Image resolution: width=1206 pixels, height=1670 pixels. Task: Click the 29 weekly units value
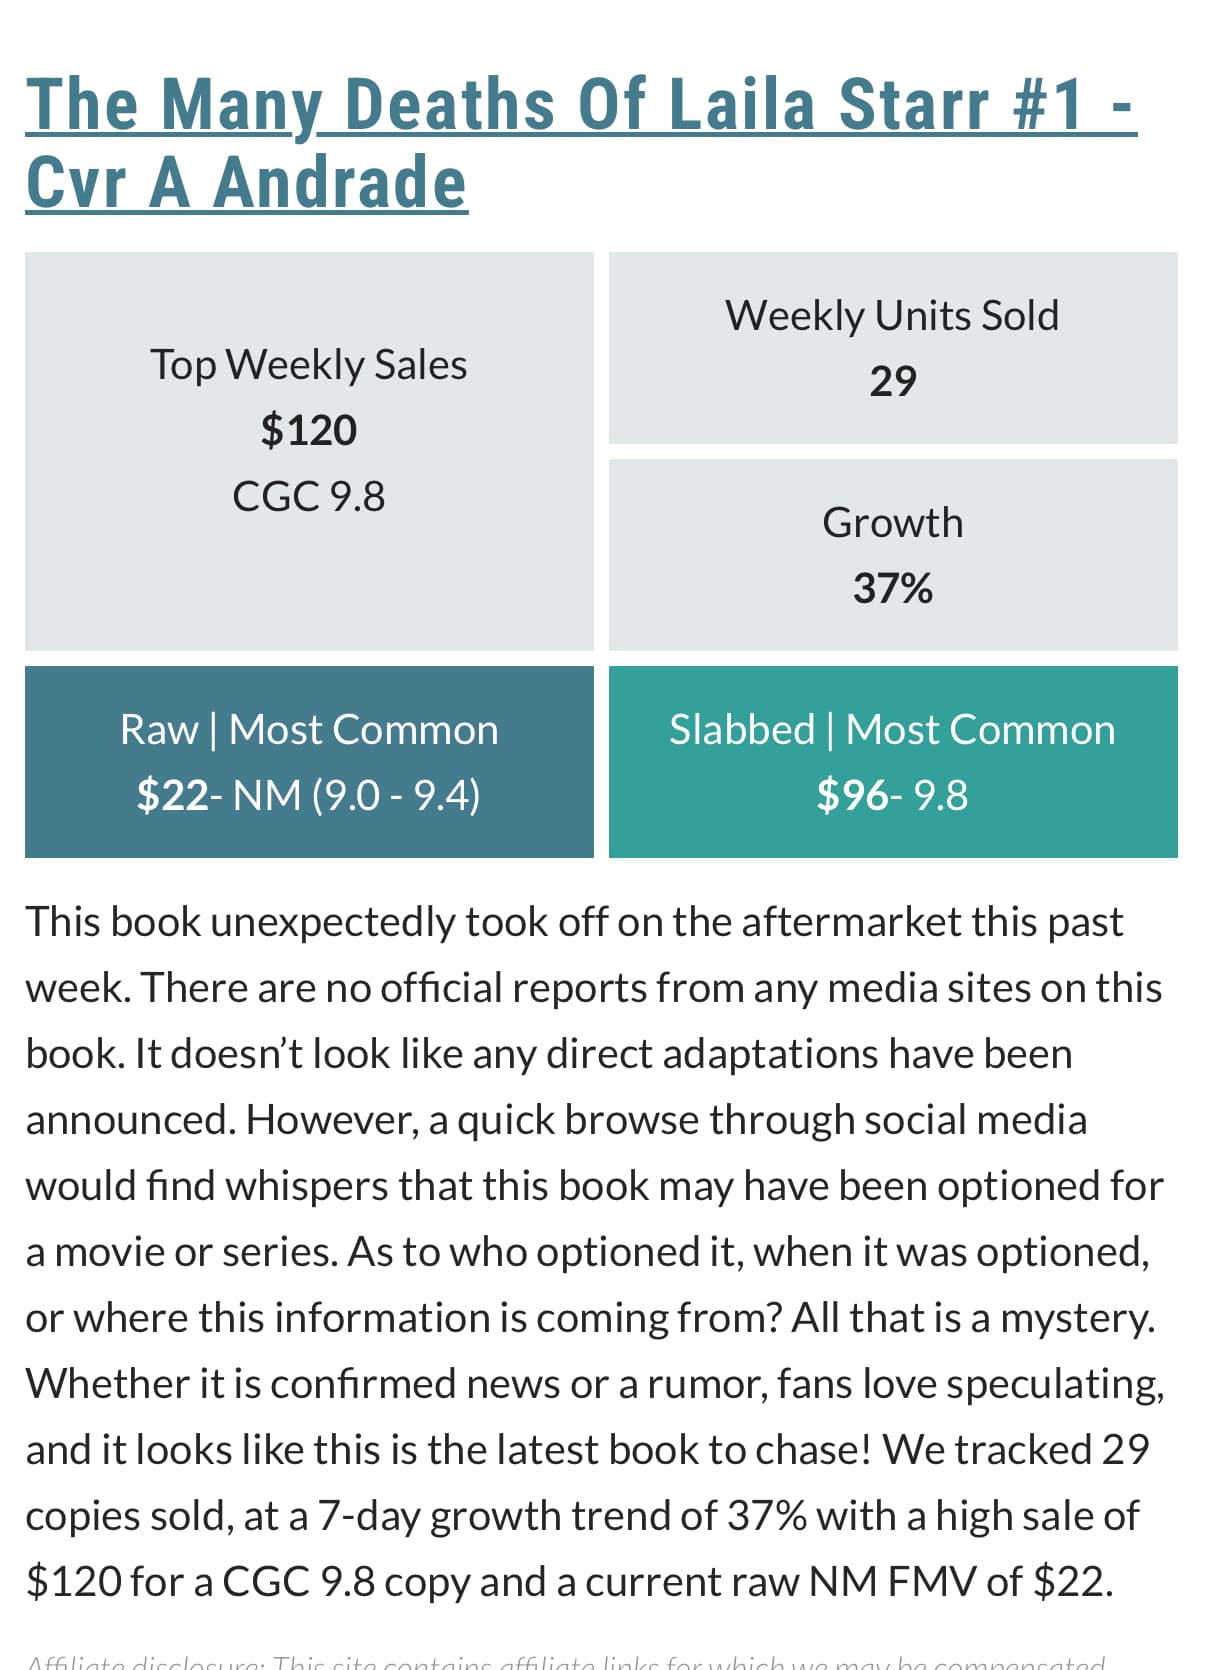[x=892, y=382]
